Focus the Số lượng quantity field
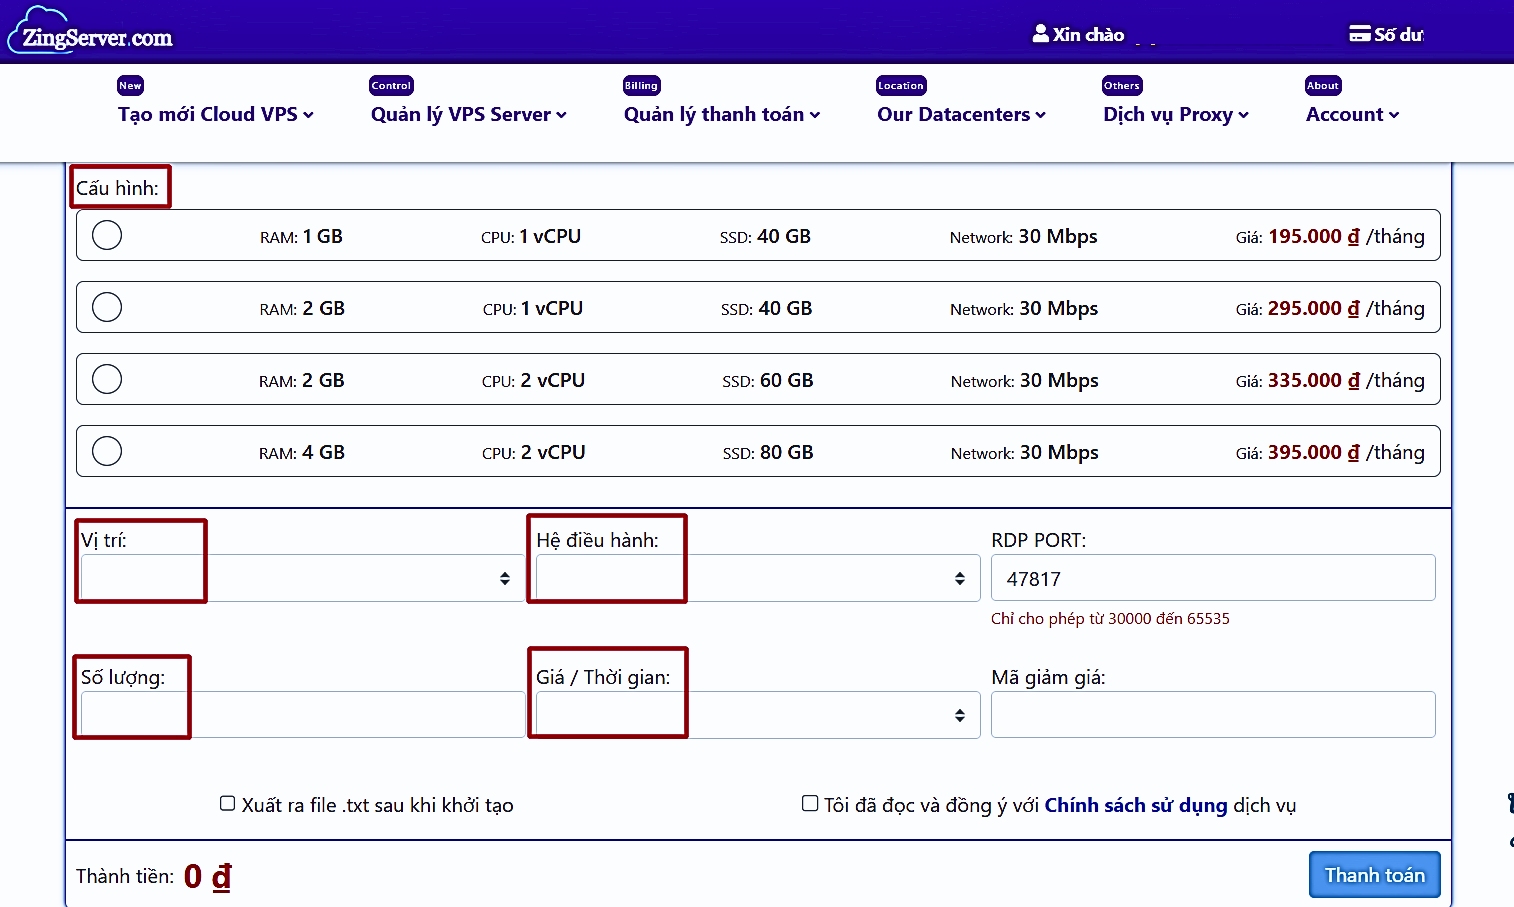The image size is (1514, 907). point(303,715)
